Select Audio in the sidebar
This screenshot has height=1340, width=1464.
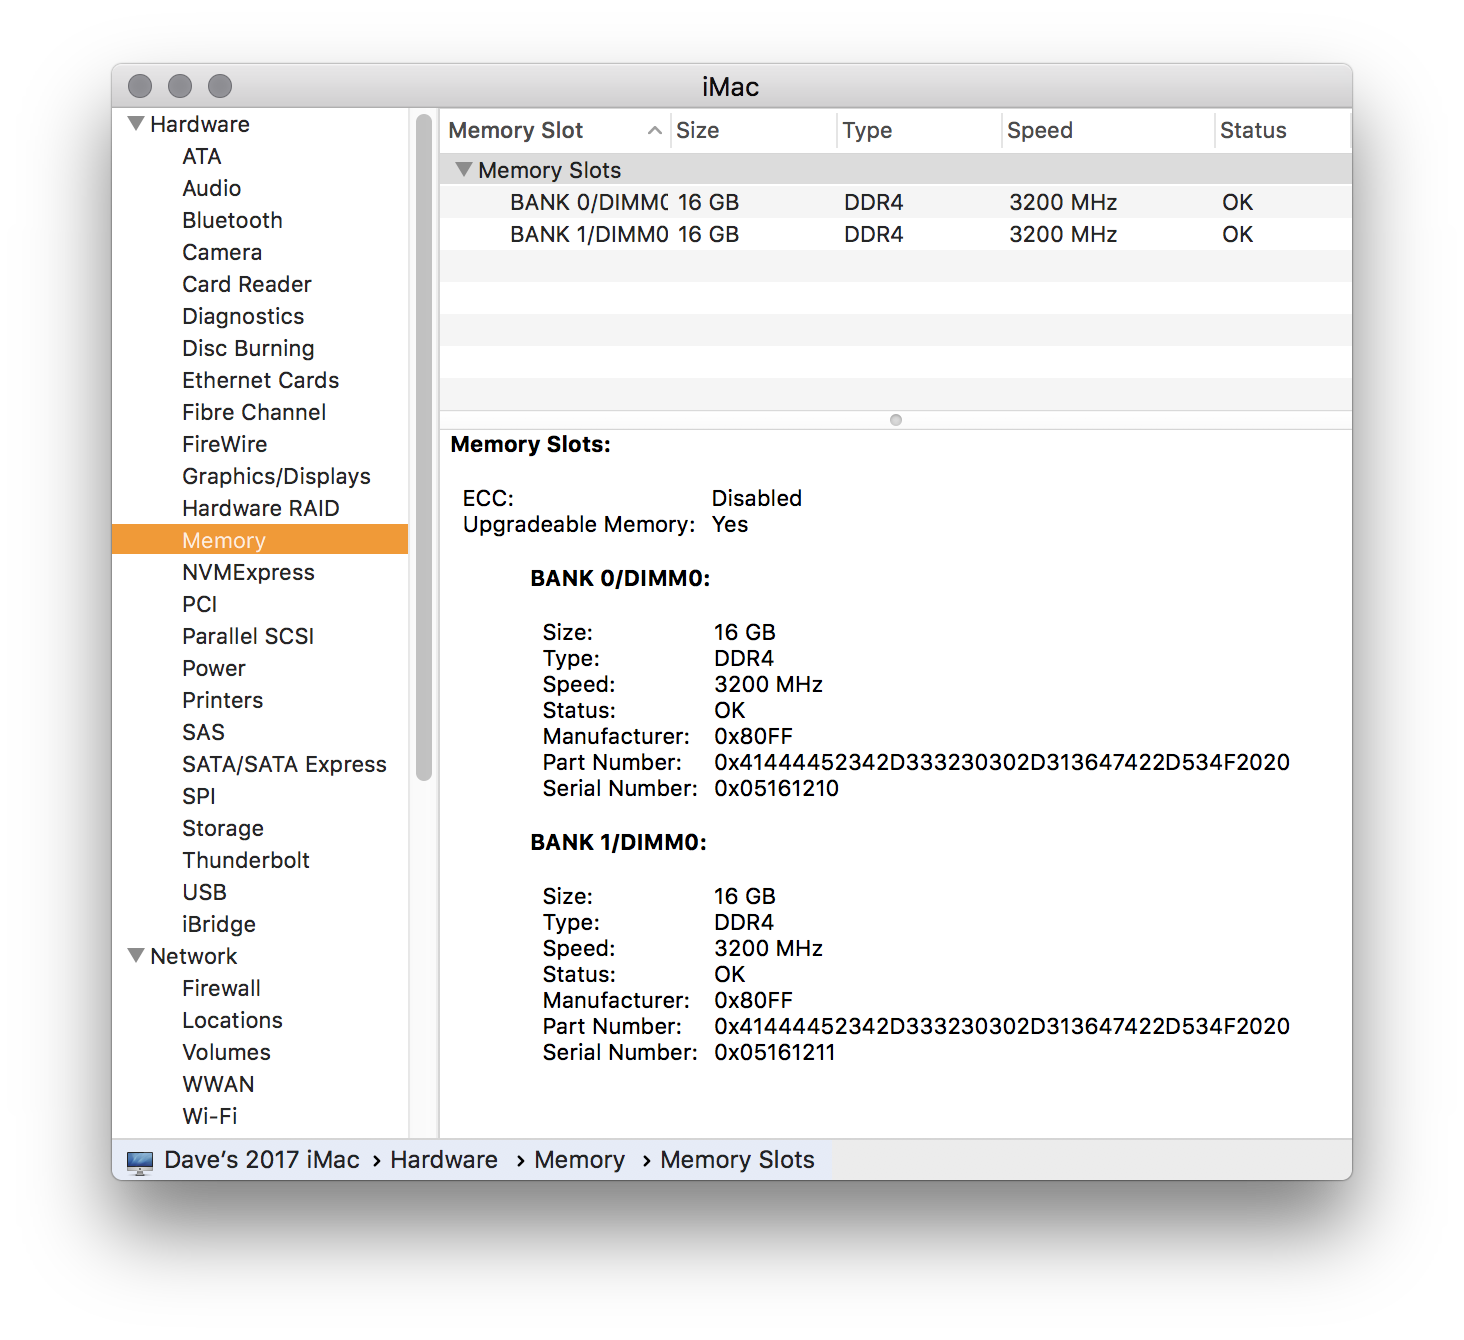[x=211, y=188]
